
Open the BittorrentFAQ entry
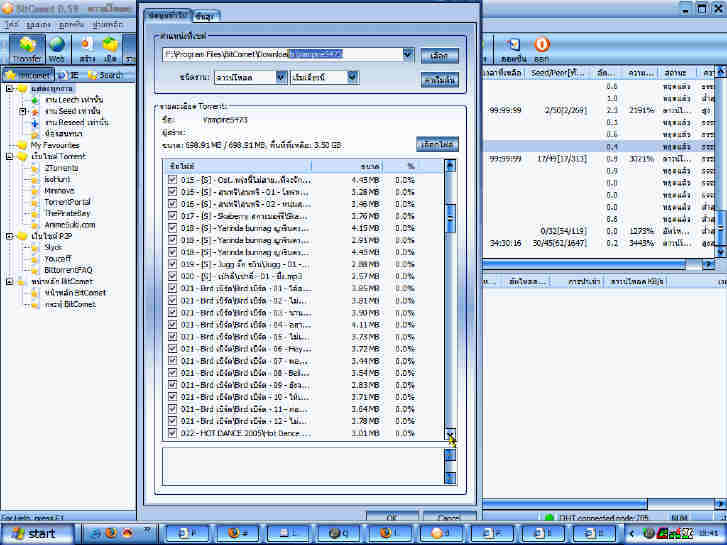(62, 270)
